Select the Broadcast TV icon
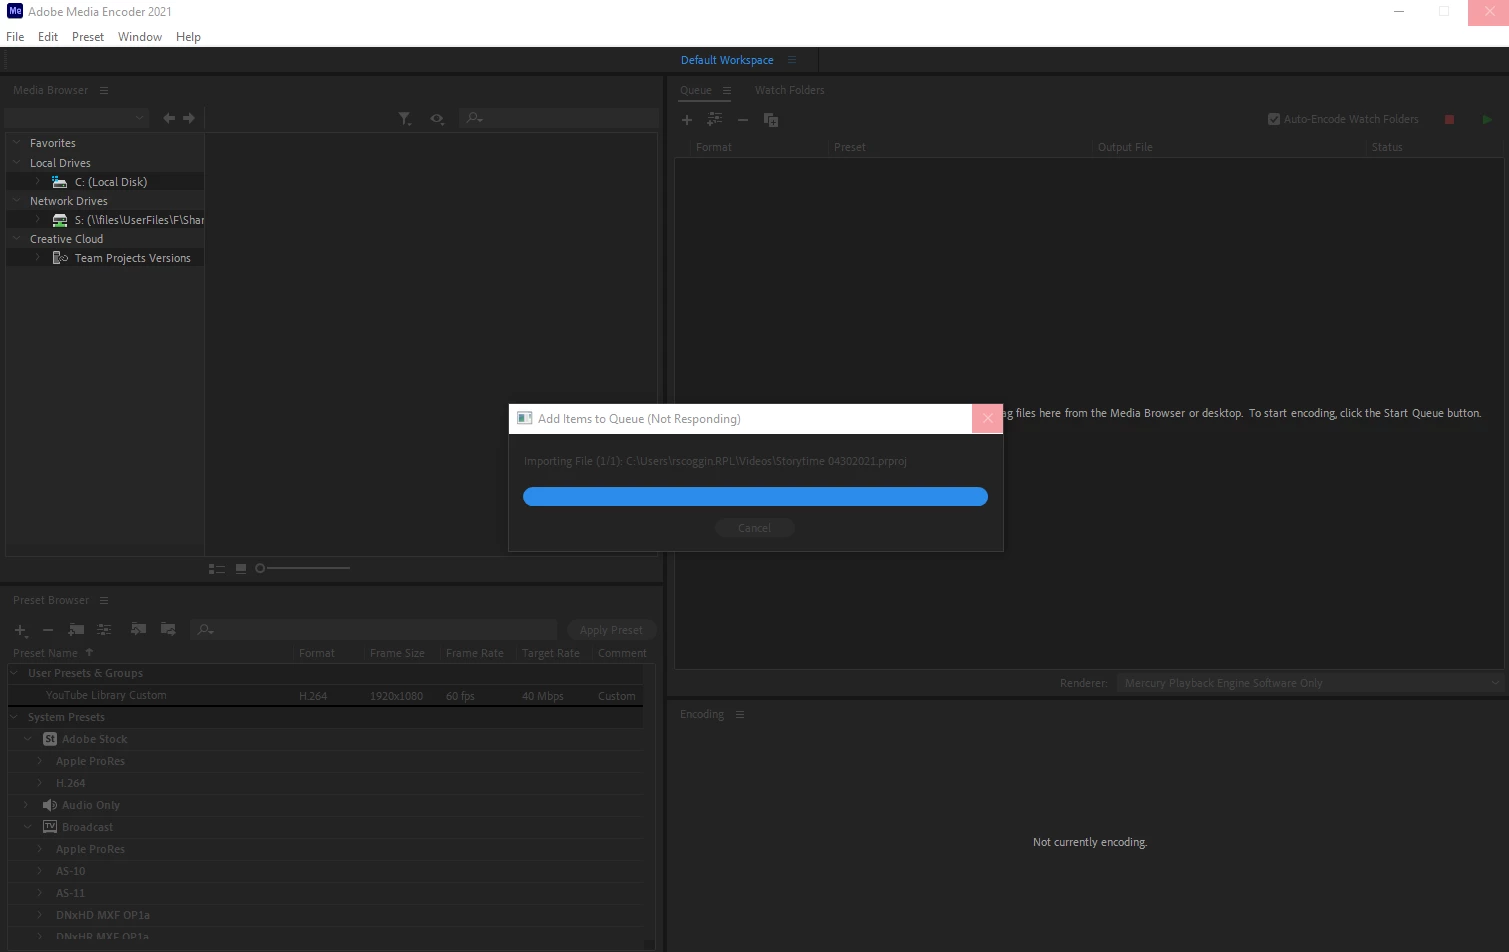The image size is (1509, 952). 50,827
